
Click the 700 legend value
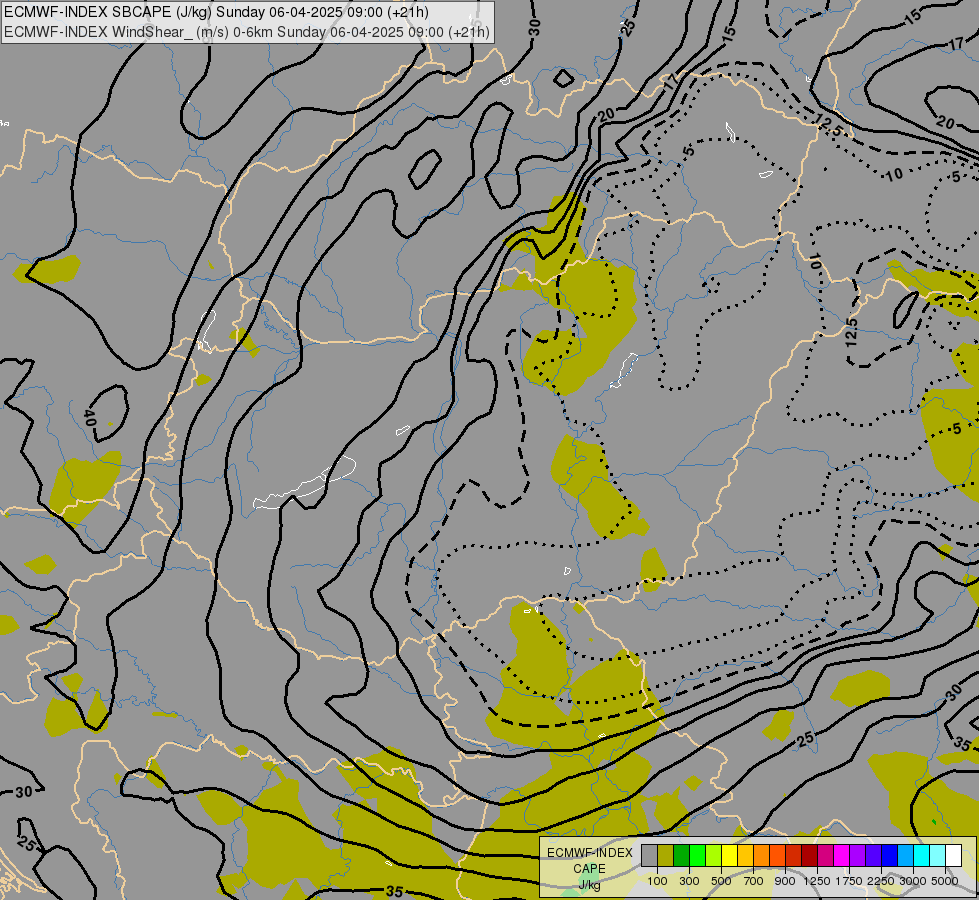(x=754, y=881)
